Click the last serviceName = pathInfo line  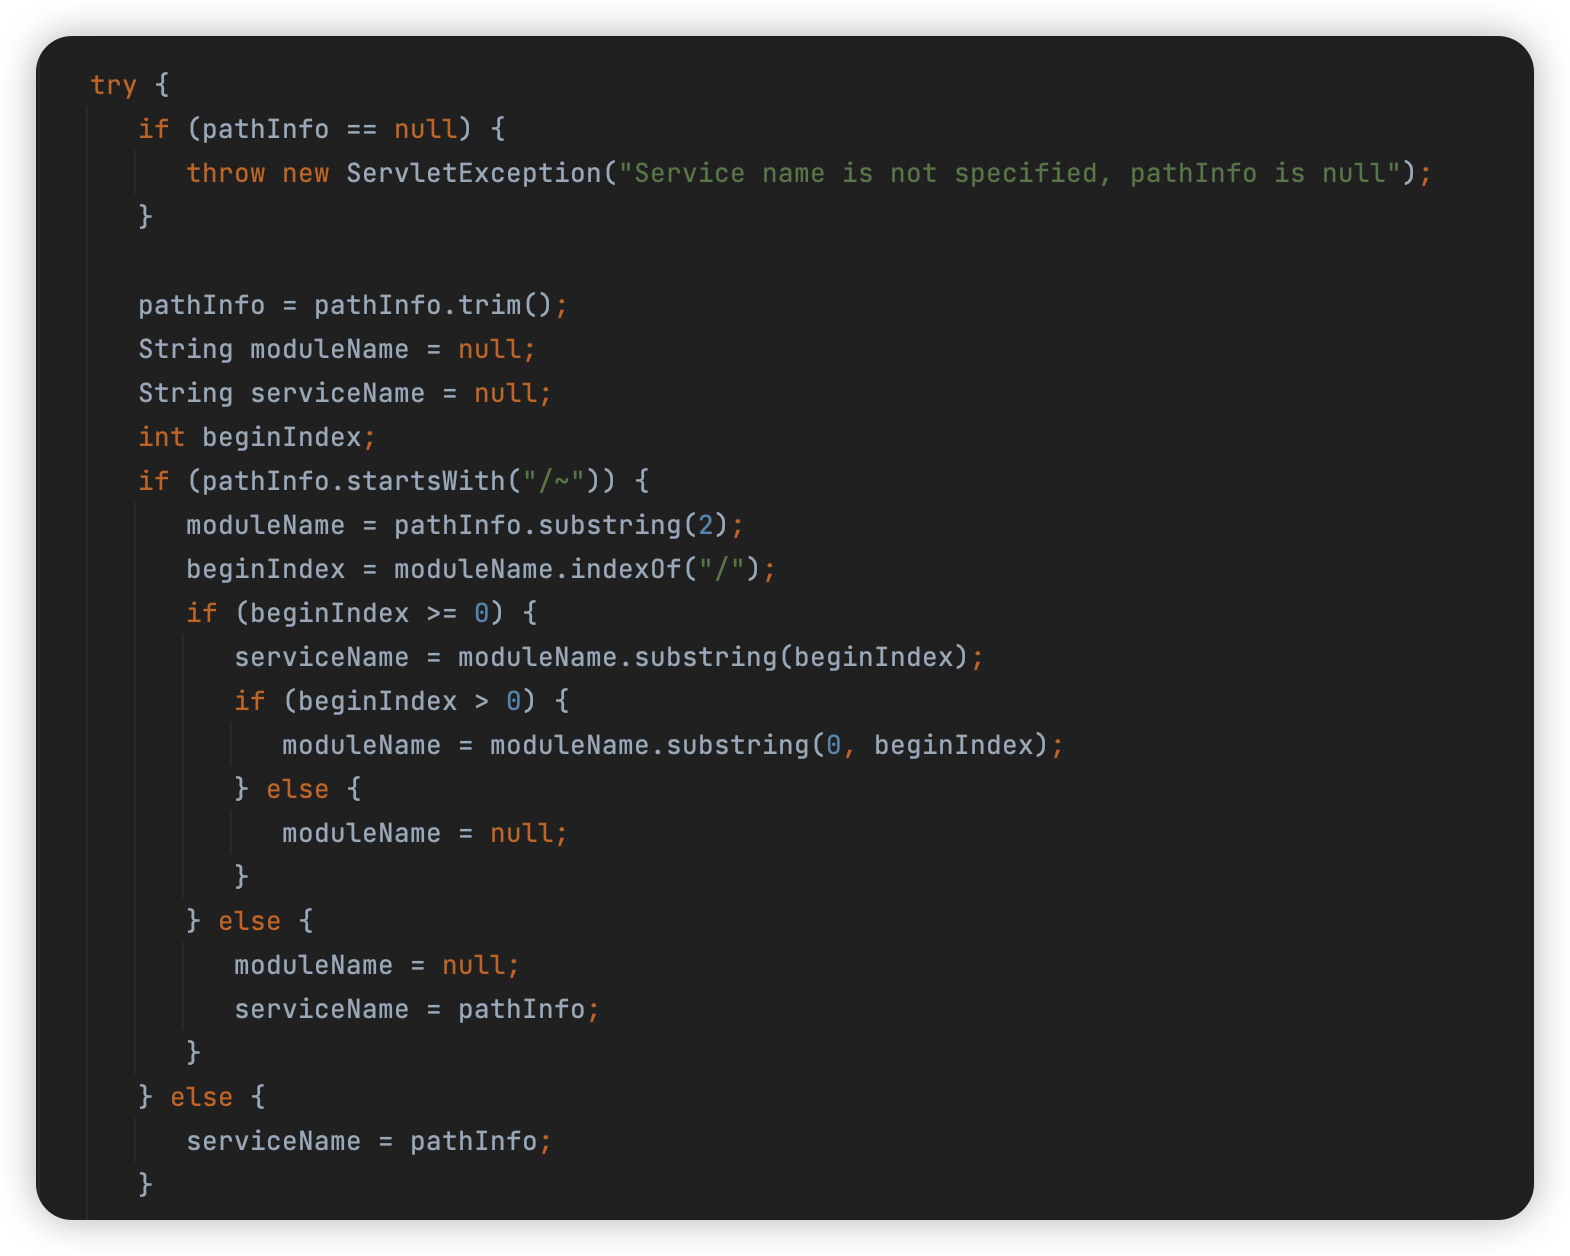pos(369,1141)
